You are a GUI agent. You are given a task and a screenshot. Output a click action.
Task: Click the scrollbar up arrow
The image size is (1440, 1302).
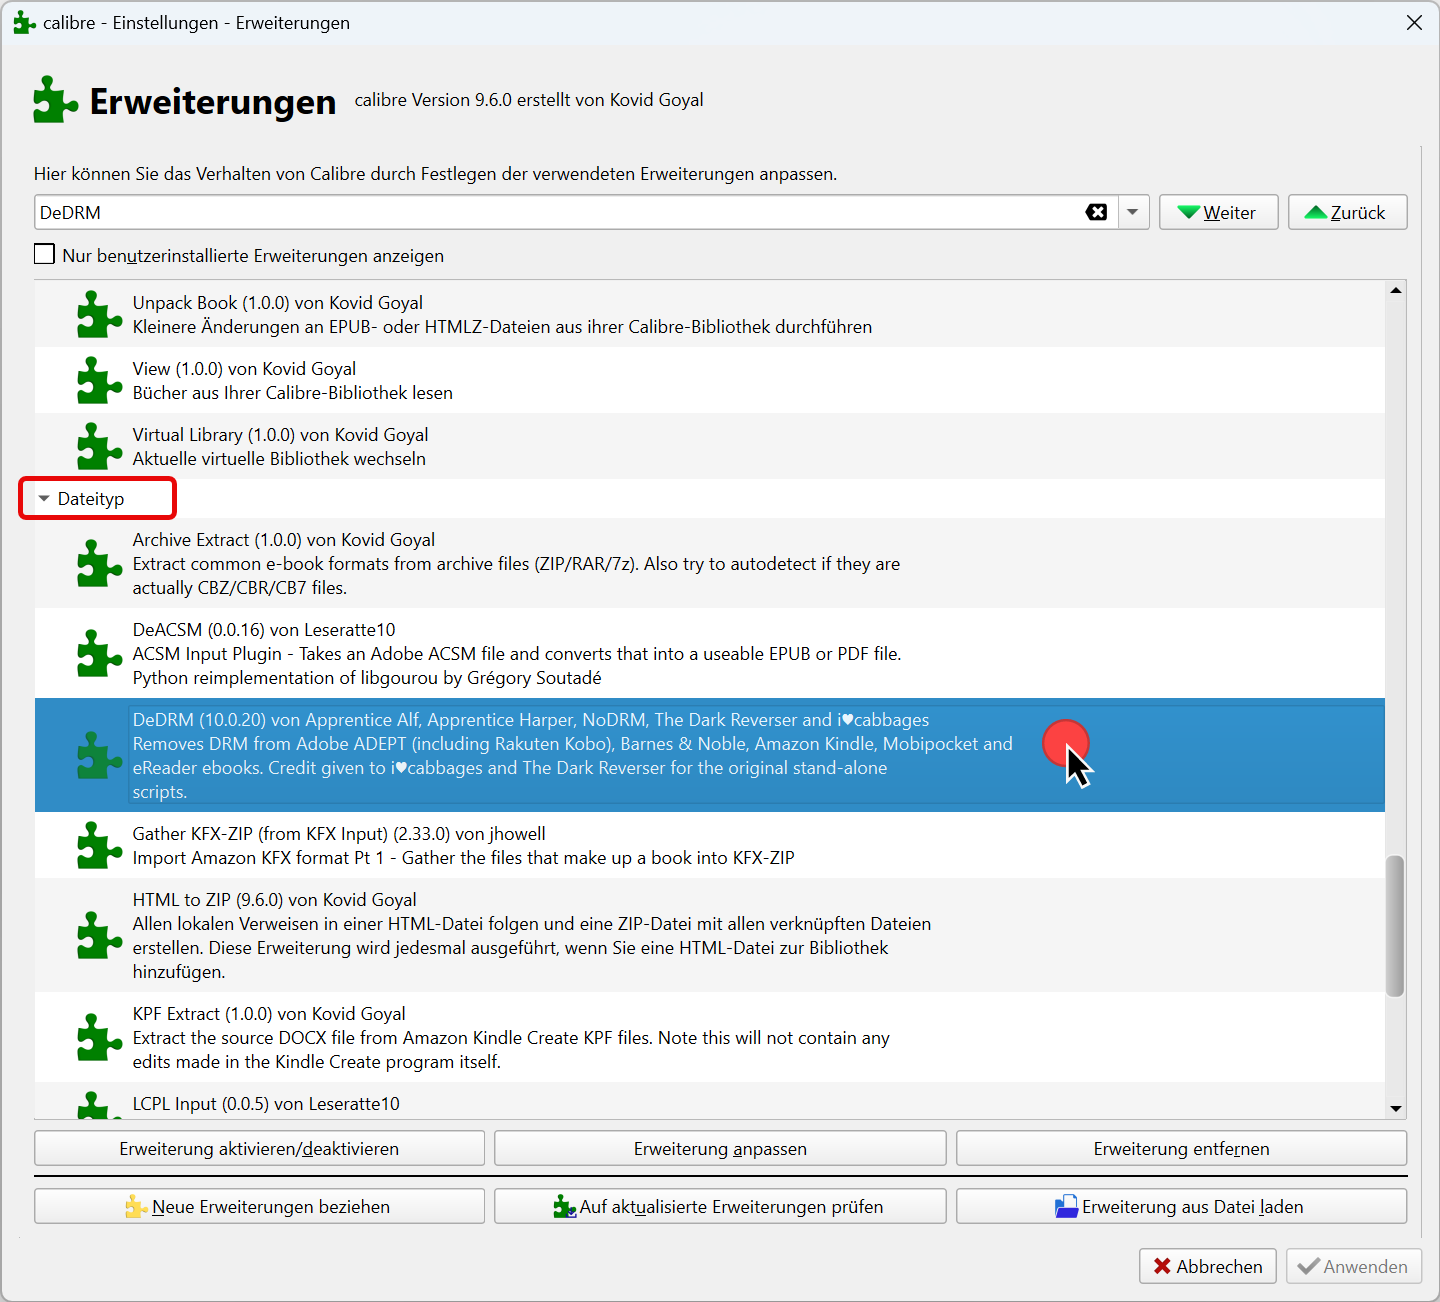point(1396,290)
